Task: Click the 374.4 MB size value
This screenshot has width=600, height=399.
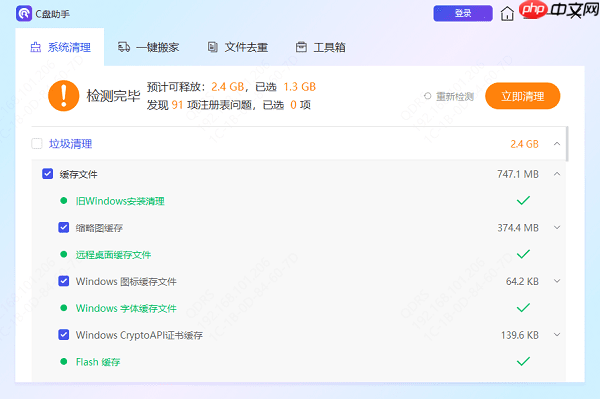Action: click(x=518, y=228)
